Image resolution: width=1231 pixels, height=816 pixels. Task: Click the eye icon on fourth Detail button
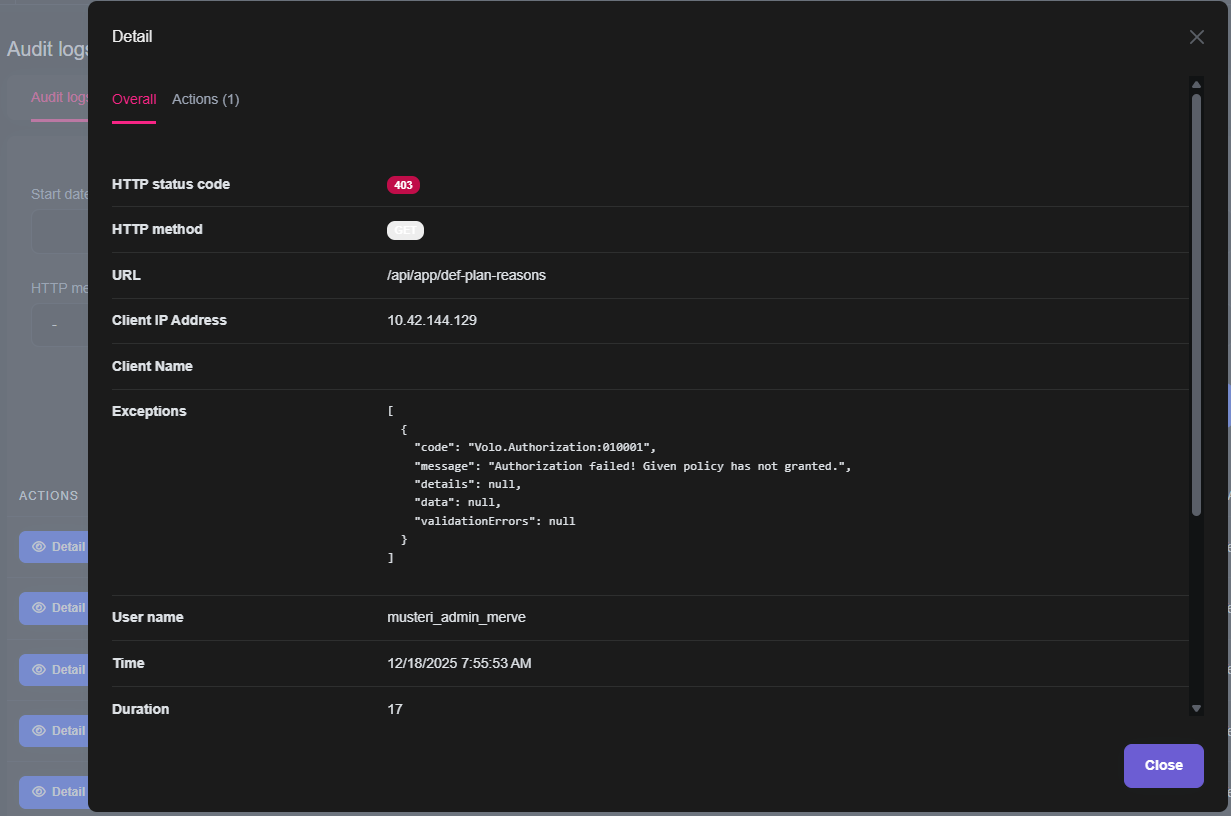pos(39,731)
